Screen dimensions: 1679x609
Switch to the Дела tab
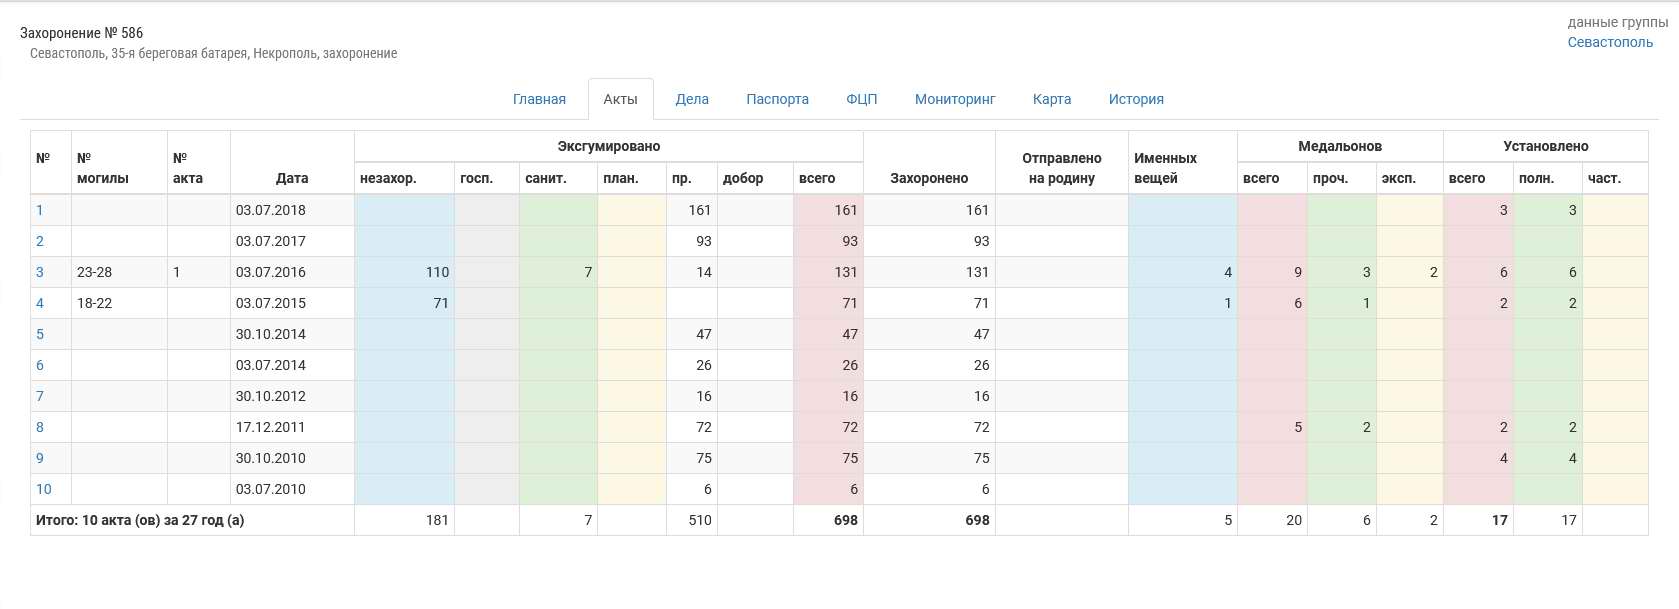tap(691, 99)
